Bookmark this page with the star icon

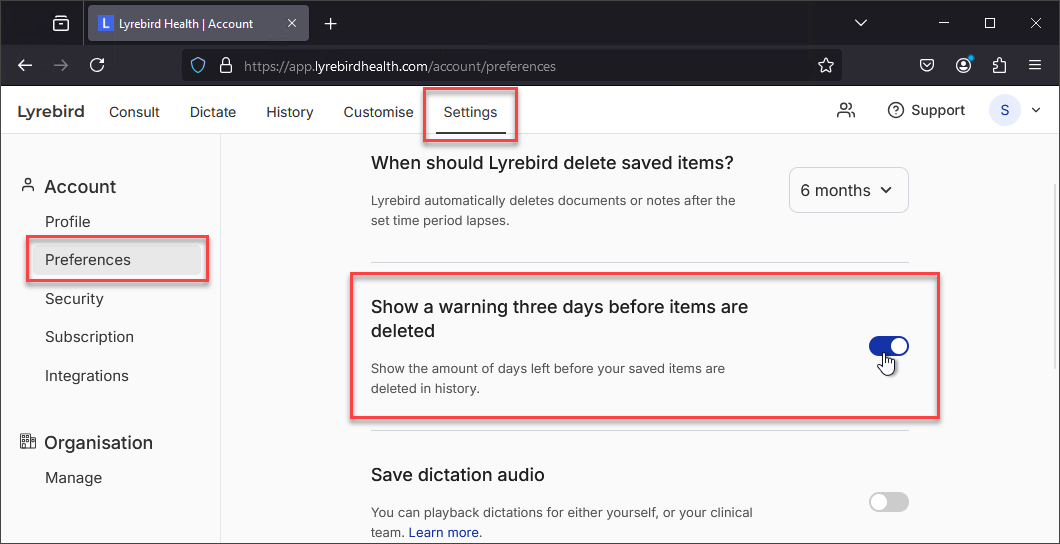(x=825, y=66)
